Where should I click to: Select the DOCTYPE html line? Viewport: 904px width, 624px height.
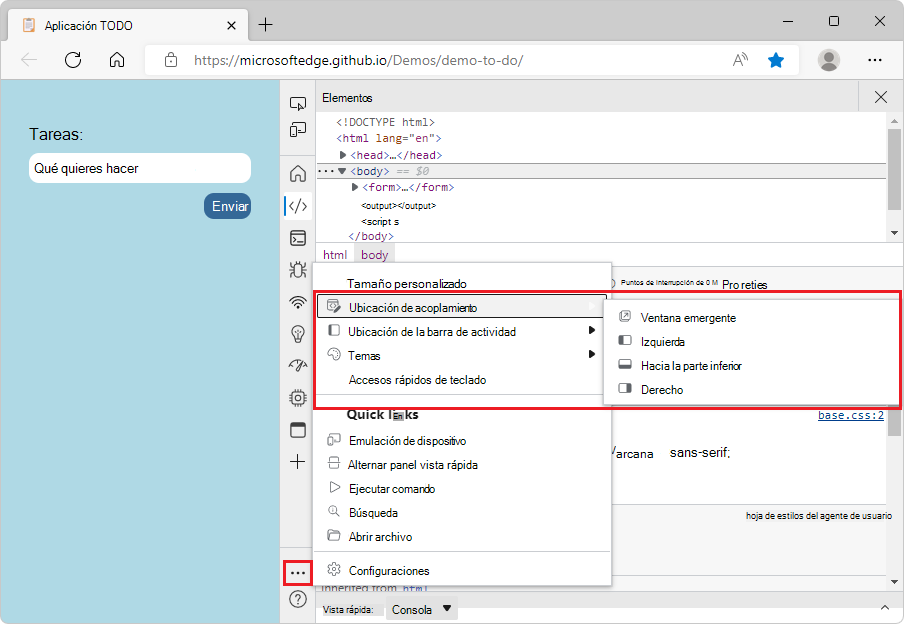tap(386, 122)
